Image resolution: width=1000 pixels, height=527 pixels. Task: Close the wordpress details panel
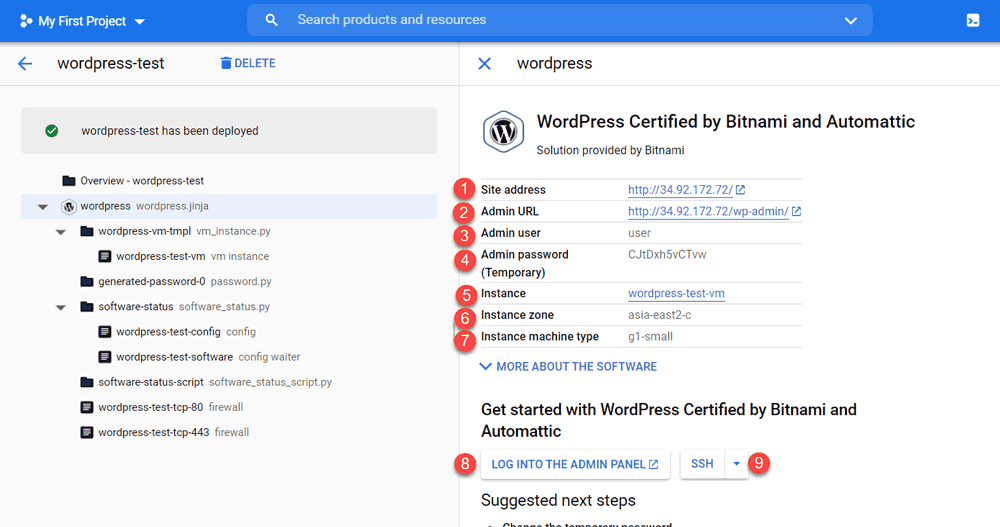point(485,63)
